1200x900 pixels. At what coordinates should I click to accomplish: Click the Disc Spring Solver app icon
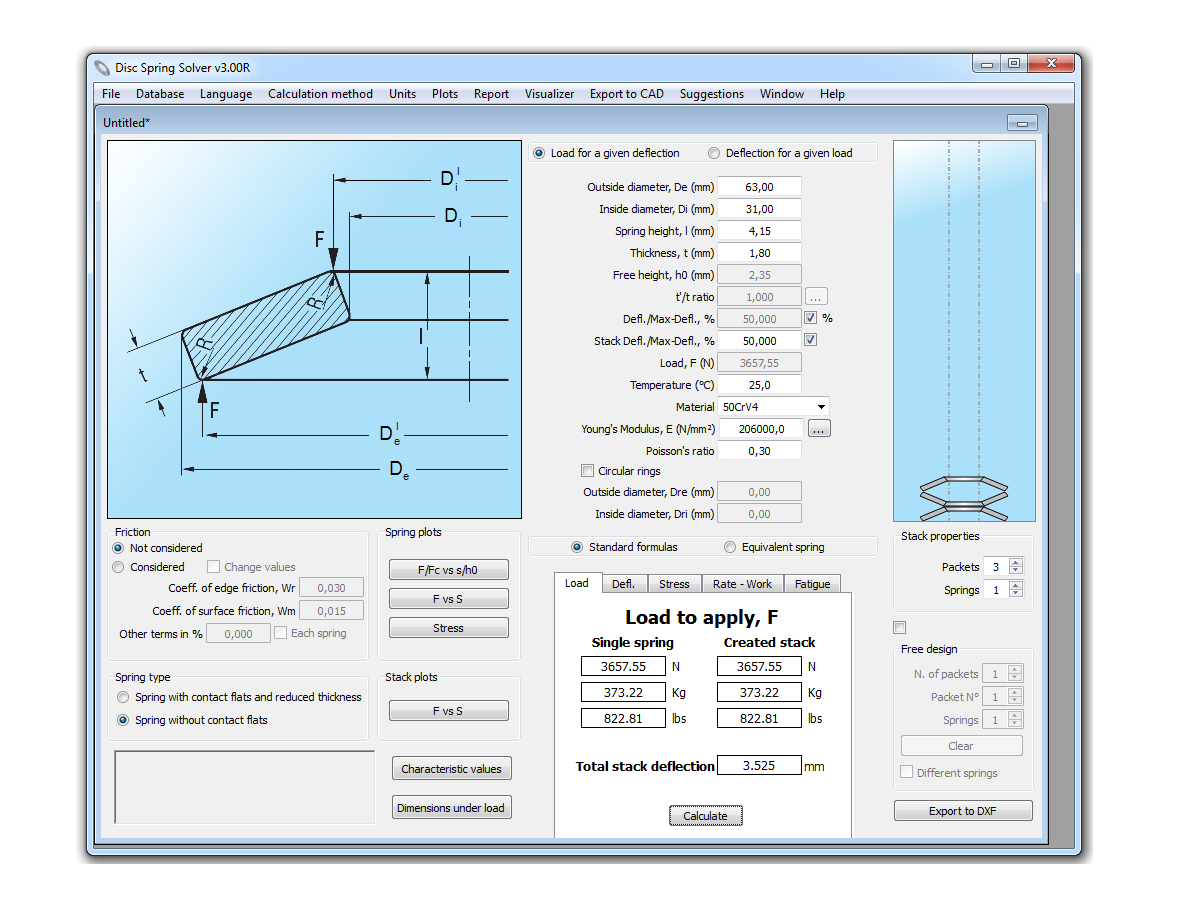point(103,68)
